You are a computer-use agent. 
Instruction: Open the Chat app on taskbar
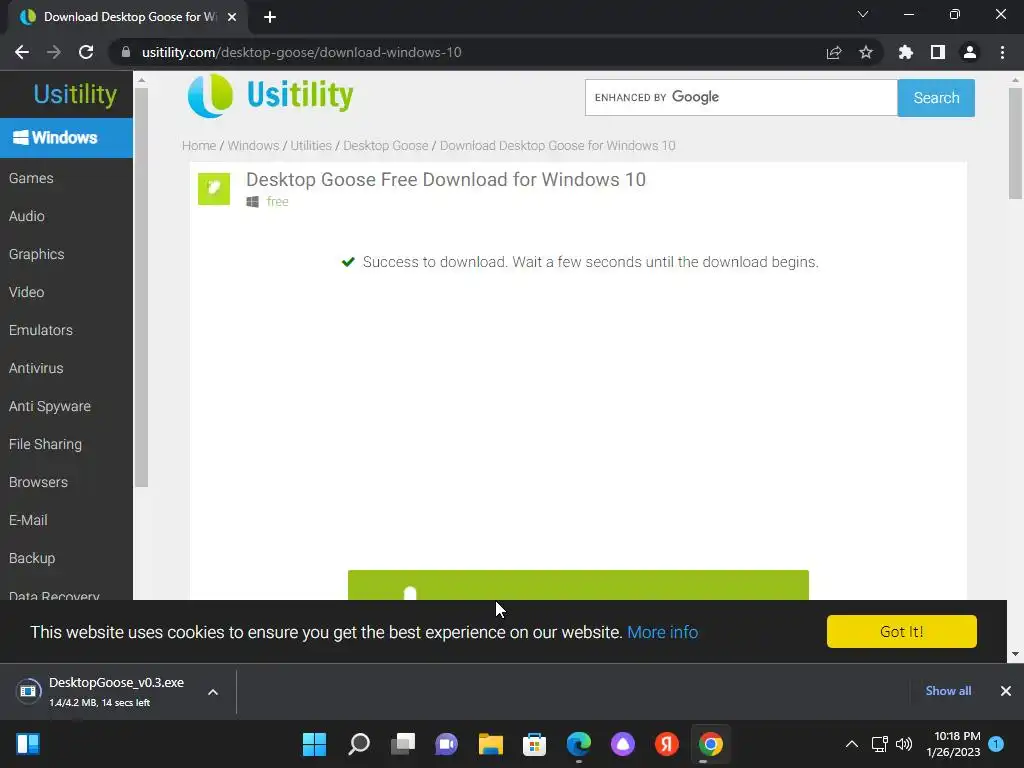pos(447,744)
